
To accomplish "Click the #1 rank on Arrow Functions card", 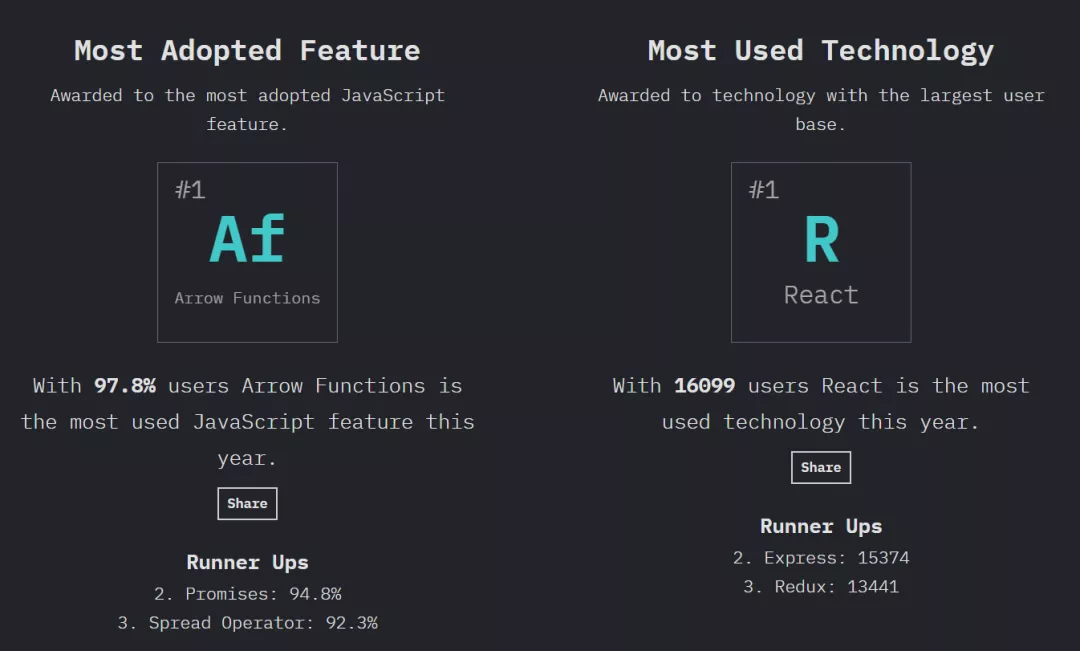I will click(x=190, y=190).
